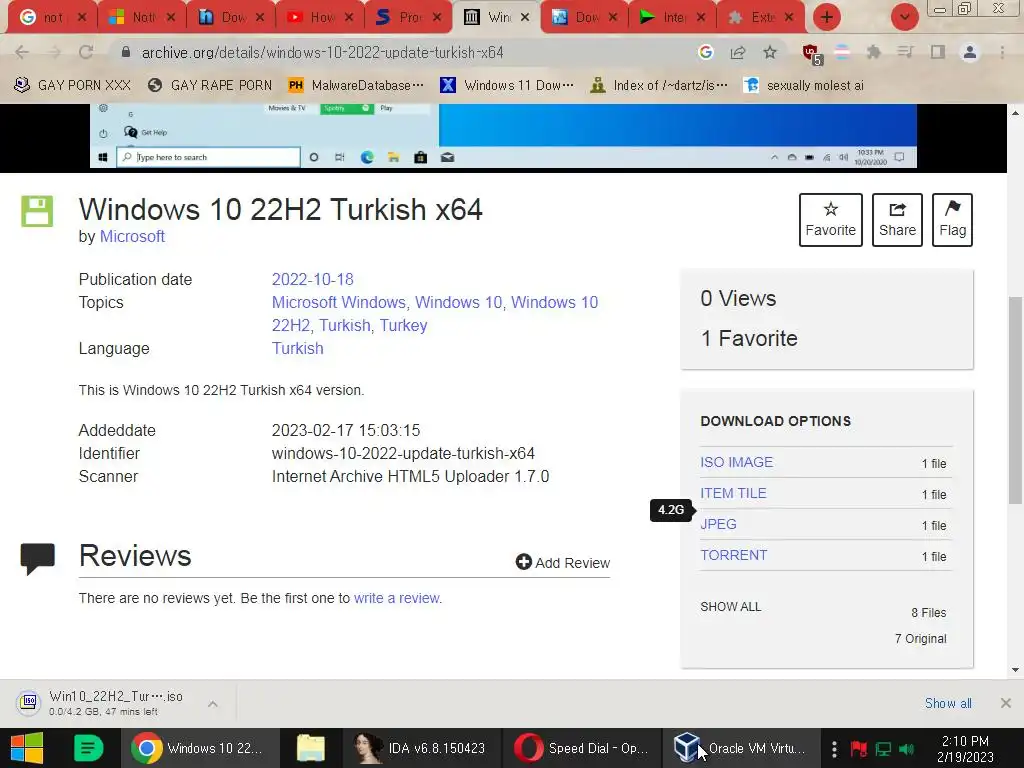Toggle the browser side panel icon
The height and width of the screenshot is (768, 1024).
938,52
